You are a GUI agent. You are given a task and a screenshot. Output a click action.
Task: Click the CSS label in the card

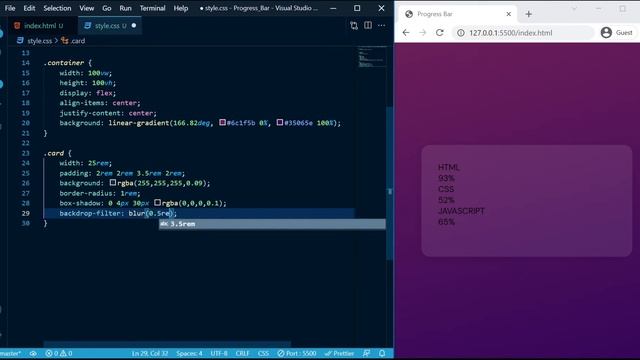point(446,189)
